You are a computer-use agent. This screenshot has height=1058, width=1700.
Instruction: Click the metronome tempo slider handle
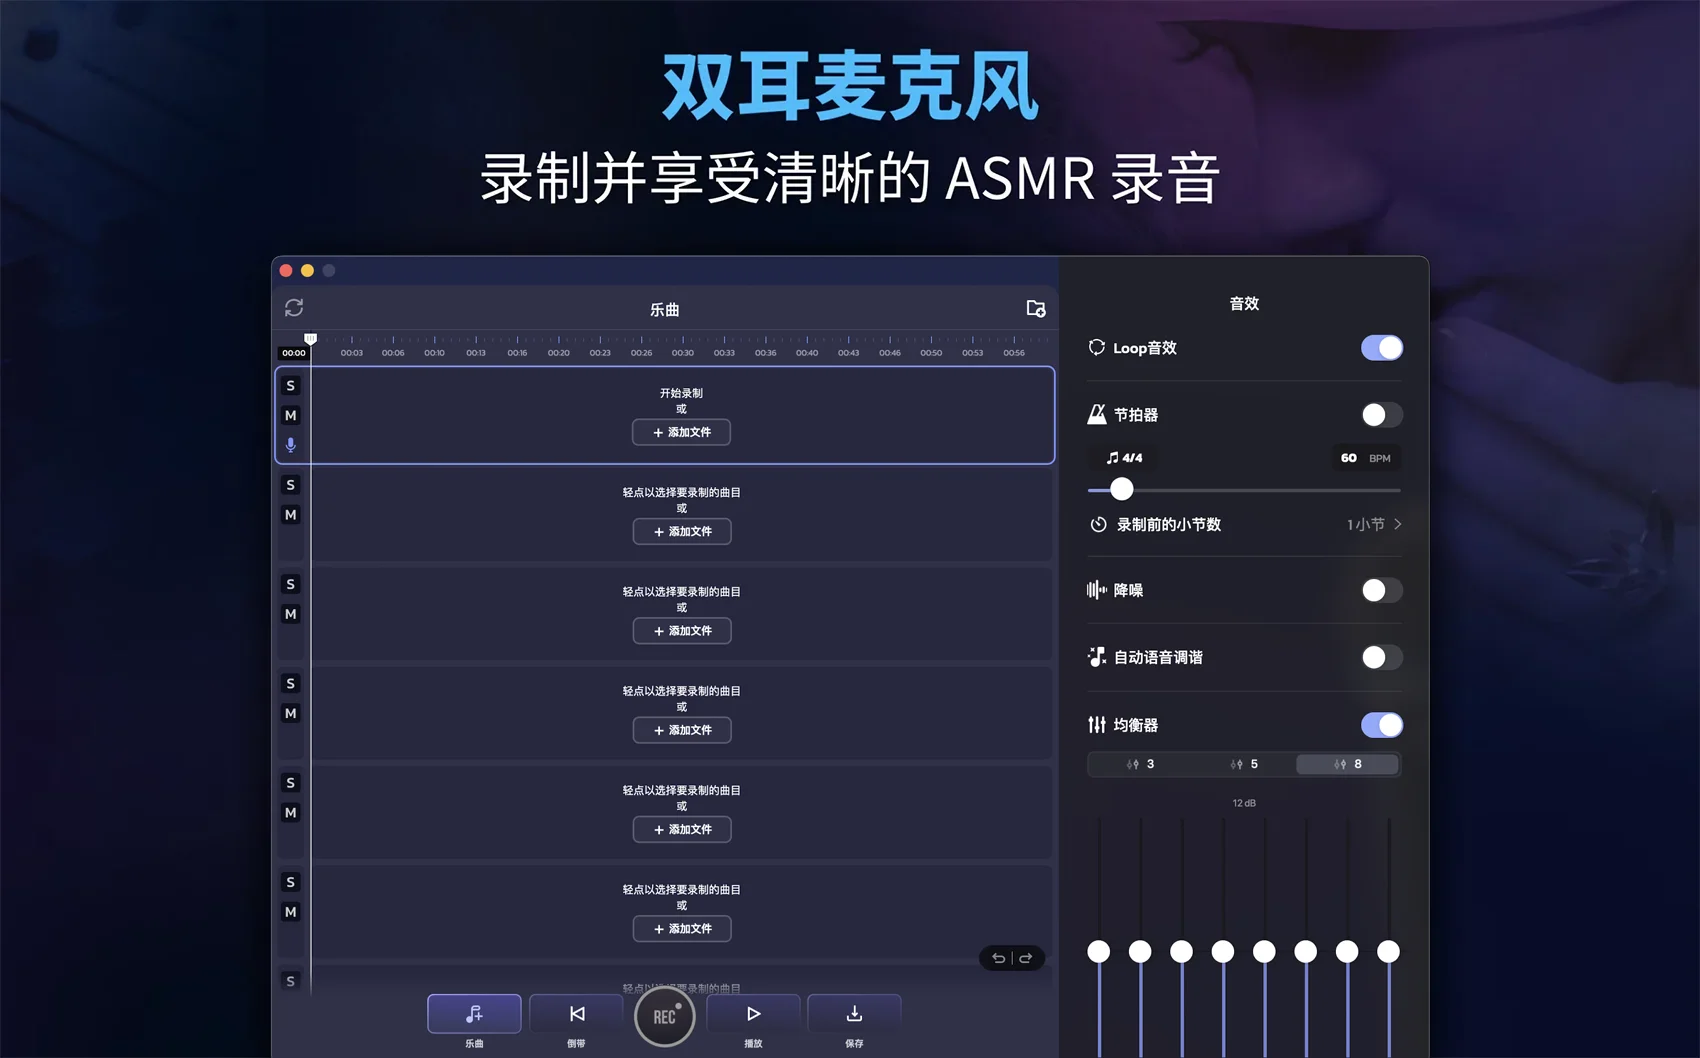[x=1122, y=489]
